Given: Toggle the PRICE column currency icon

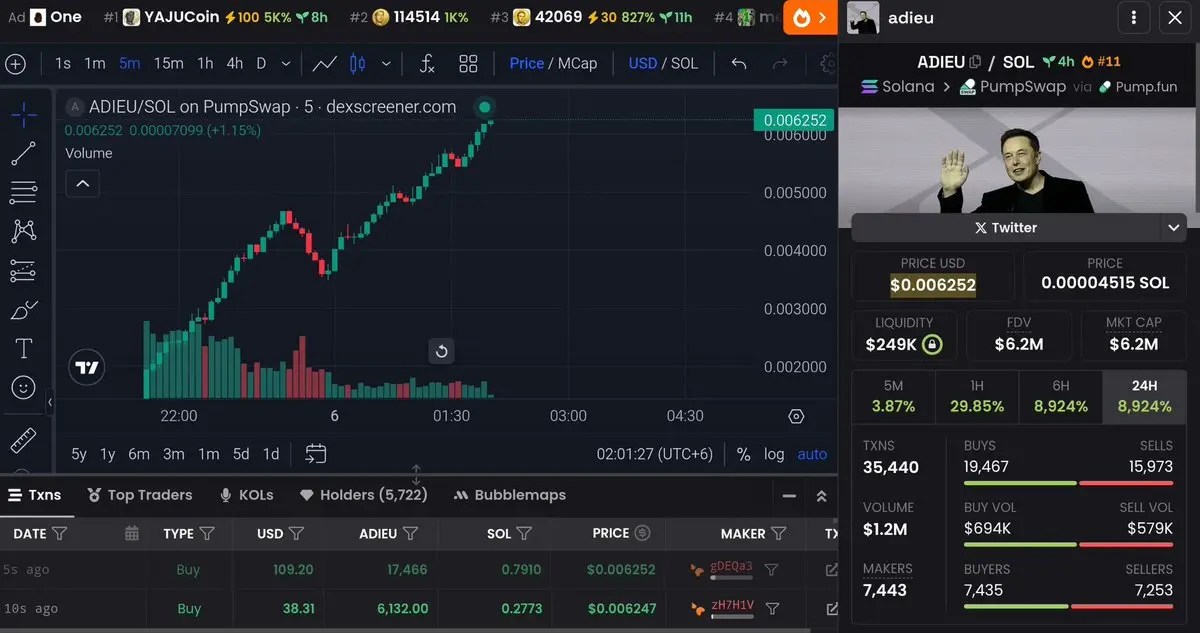Looking at the screenshot, I should click(643, 533).
